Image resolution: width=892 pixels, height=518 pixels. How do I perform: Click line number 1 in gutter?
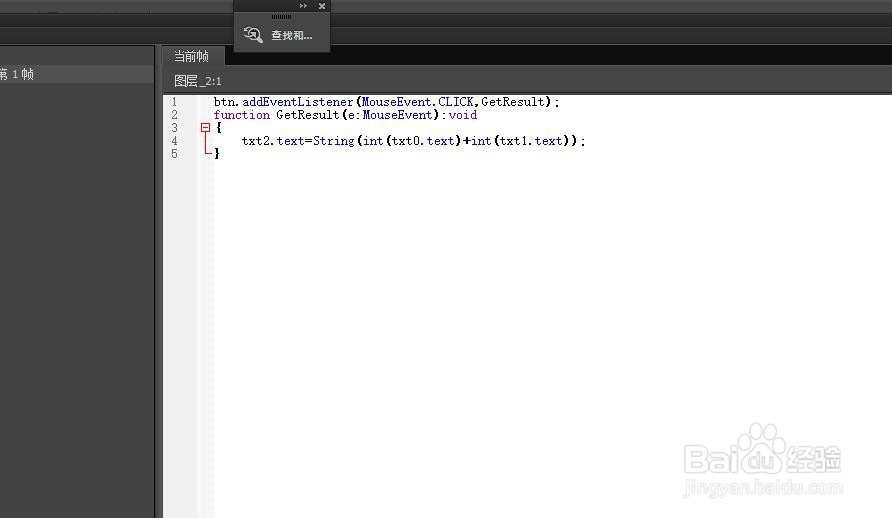[x=175, y=102]
